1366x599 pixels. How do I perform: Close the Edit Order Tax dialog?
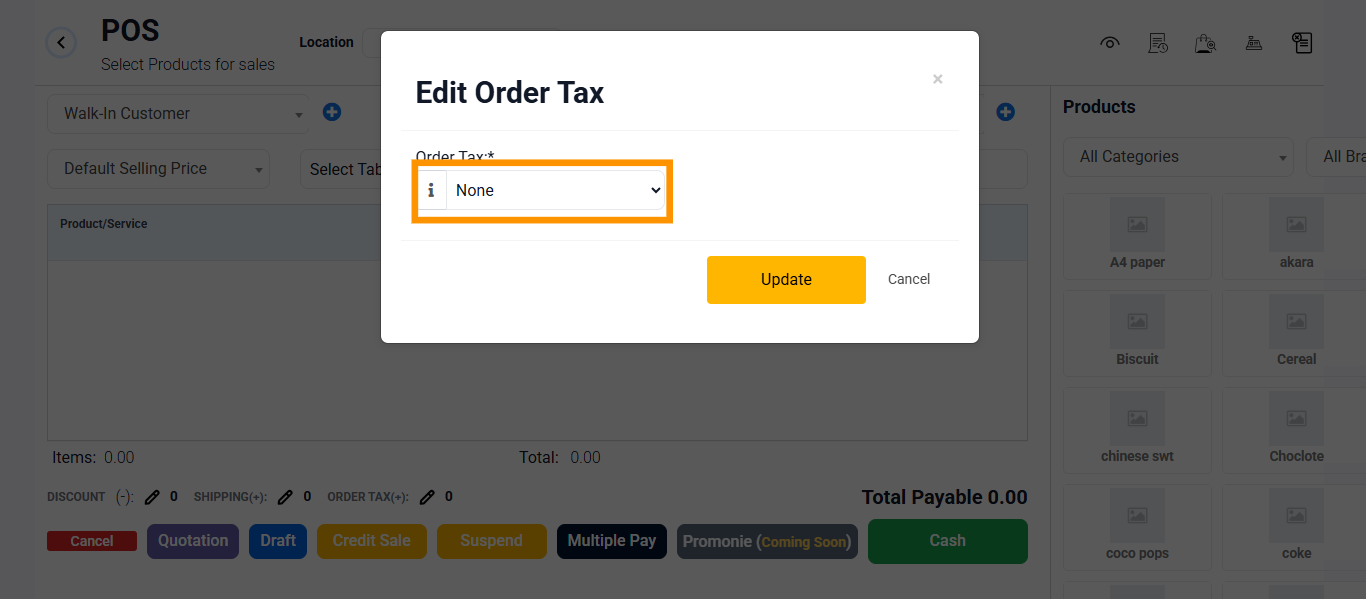[937, 79]
